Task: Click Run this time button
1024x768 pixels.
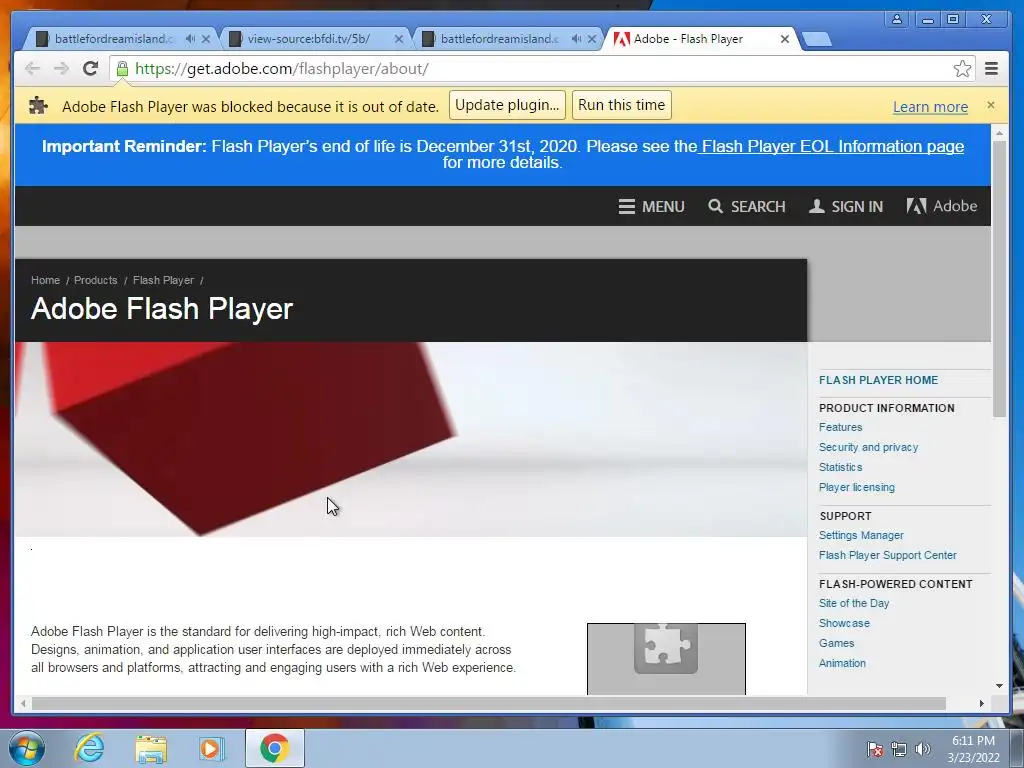Action: [622, 105]
